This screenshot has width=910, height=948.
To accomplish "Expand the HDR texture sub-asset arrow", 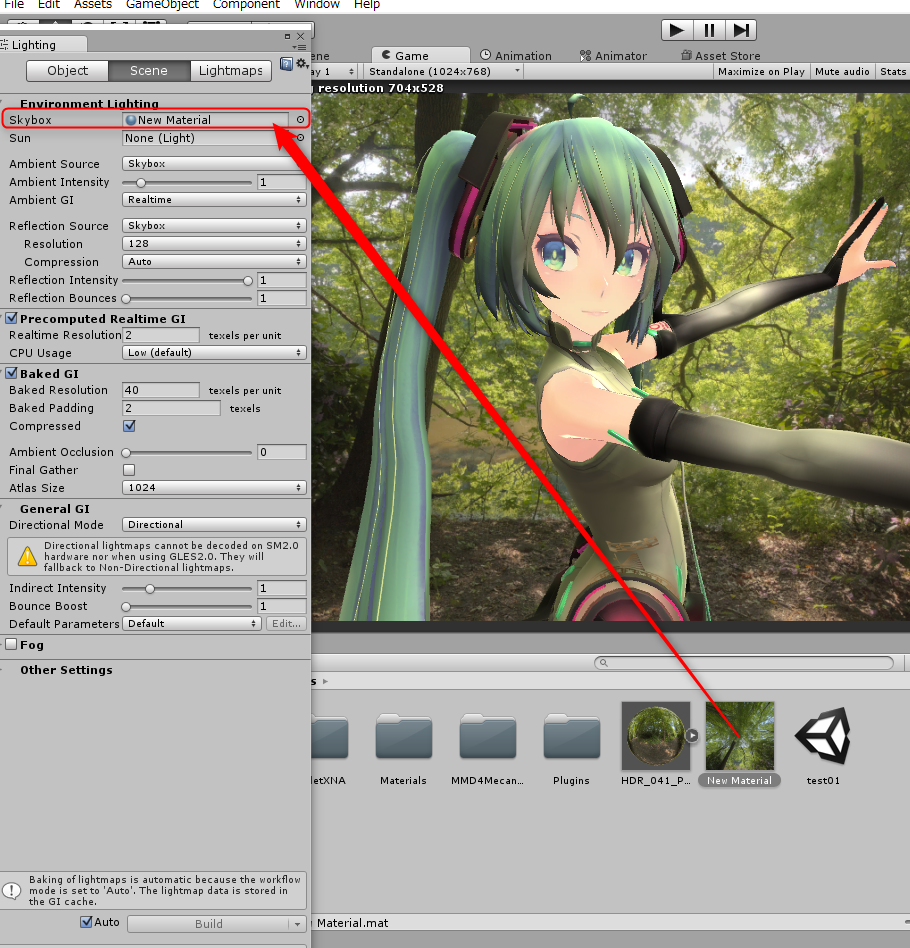I will click(692, 736).
